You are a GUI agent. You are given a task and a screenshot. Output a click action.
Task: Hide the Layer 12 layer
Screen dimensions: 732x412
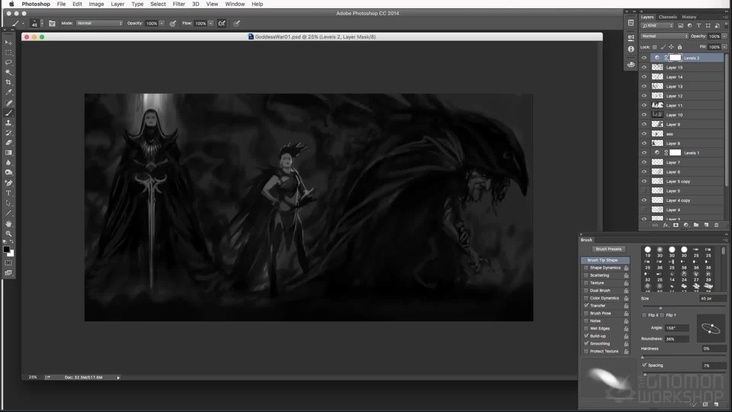pyautogui.click(x=644, y=96)
